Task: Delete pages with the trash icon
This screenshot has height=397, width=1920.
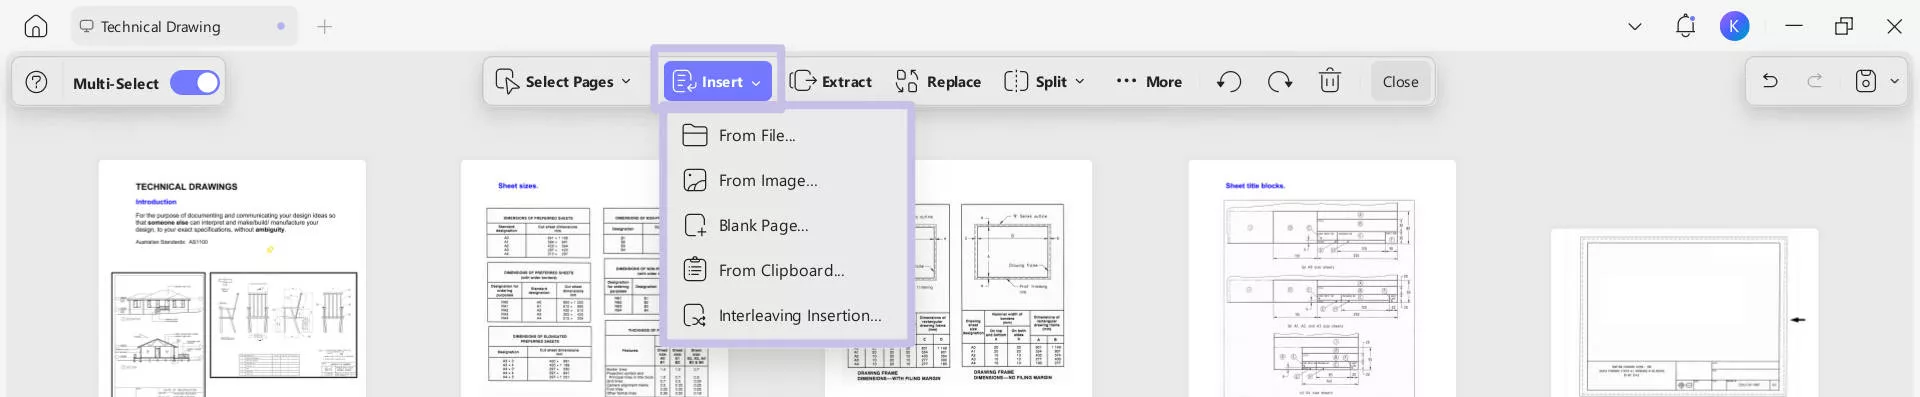Action: 1330,81
